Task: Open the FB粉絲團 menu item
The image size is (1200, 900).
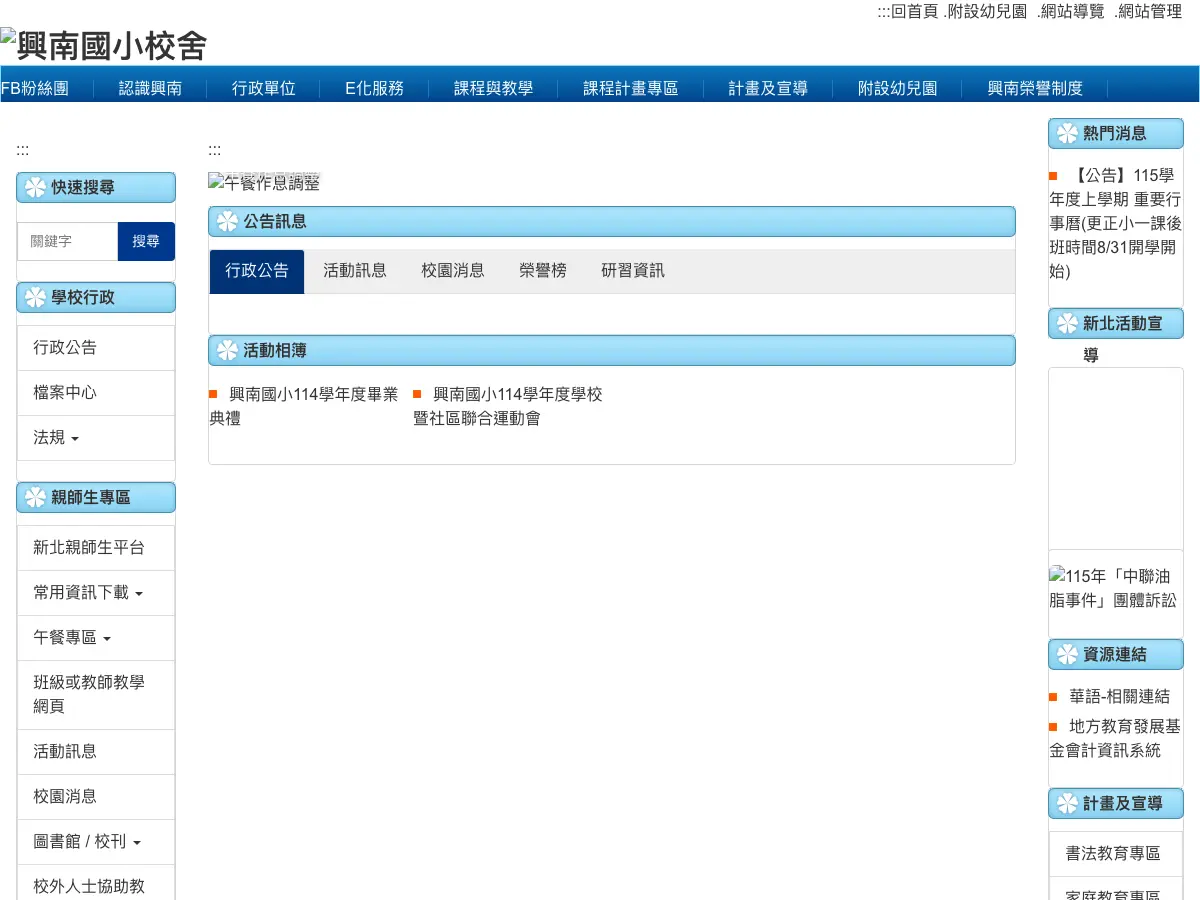Action: 35,88
